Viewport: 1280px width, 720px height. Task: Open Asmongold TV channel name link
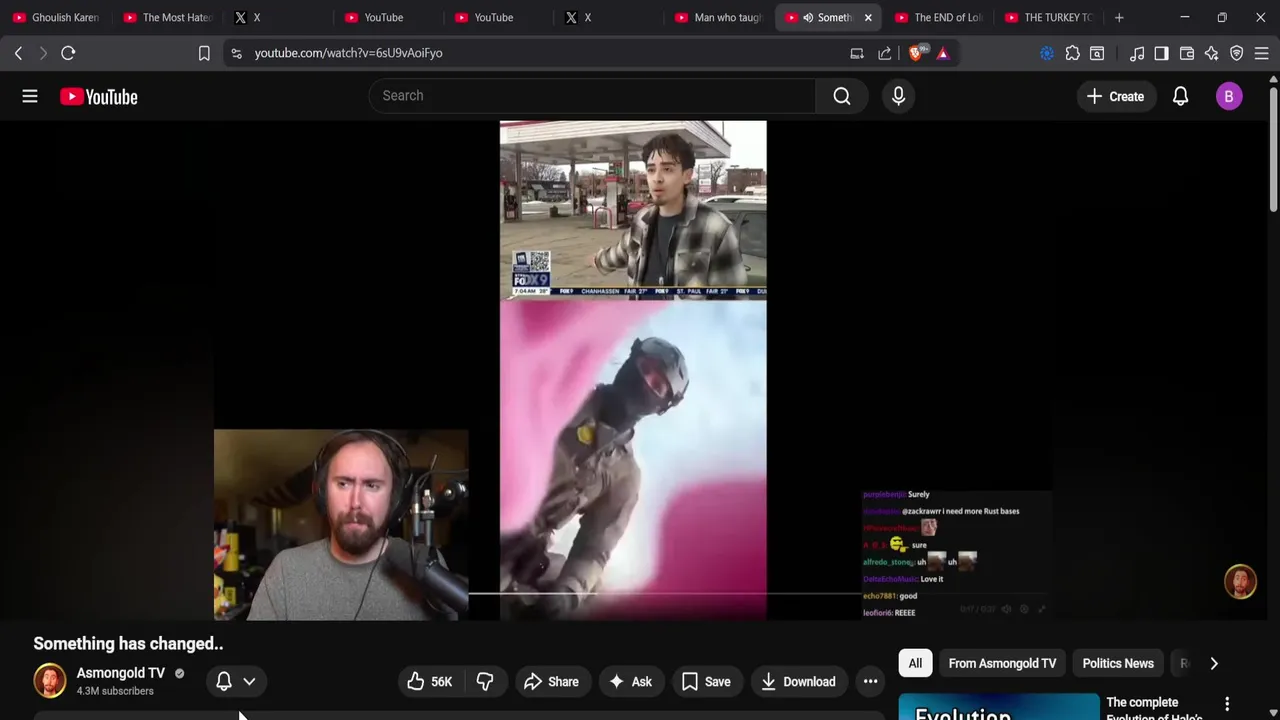120,673
